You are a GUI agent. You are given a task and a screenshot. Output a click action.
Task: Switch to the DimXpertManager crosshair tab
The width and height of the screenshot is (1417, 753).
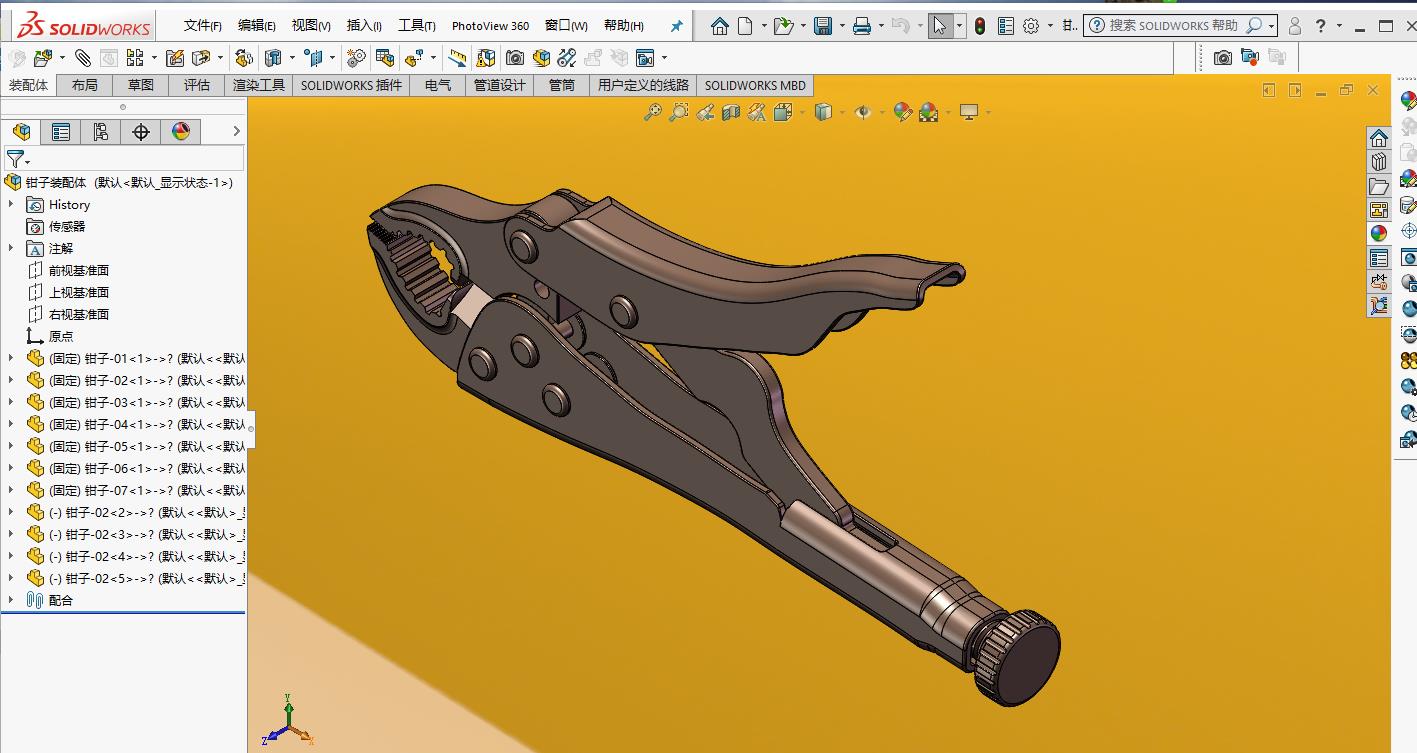pos(141,132)
